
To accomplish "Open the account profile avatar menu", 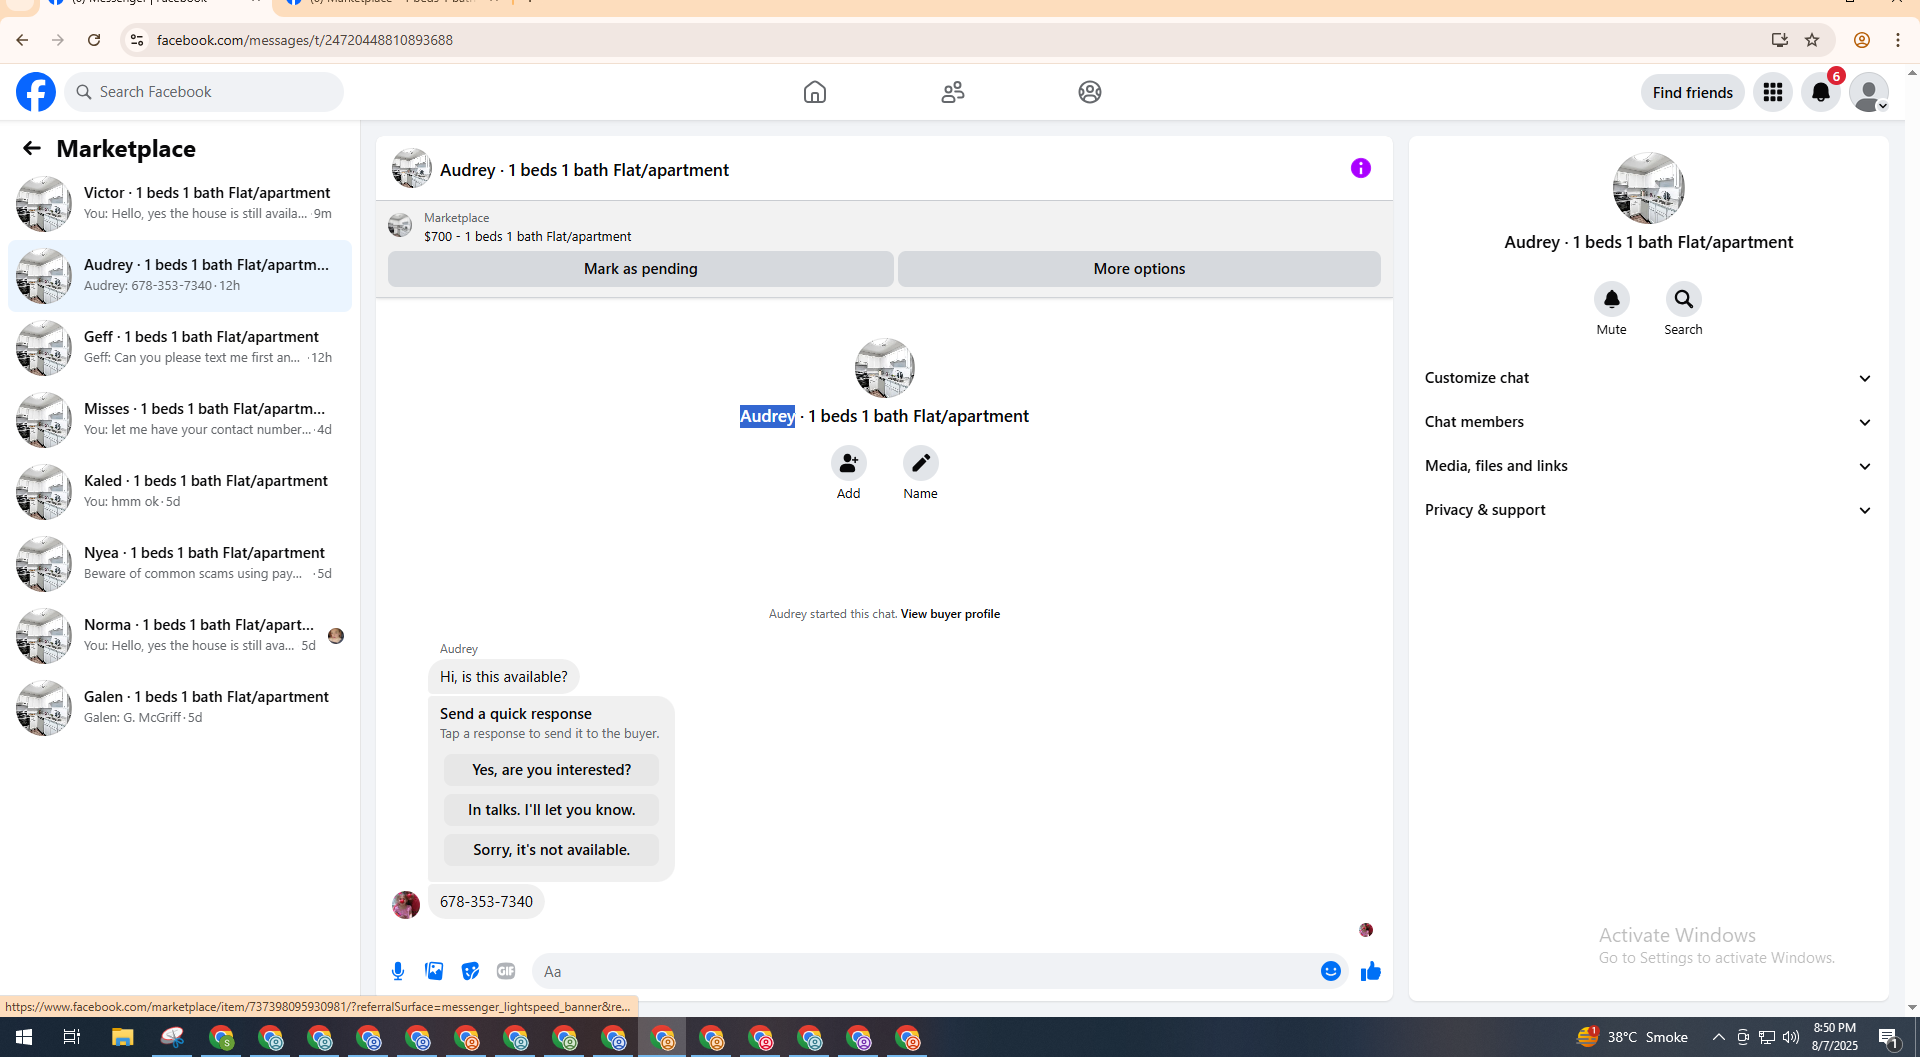I will (x=1869, y=92).
